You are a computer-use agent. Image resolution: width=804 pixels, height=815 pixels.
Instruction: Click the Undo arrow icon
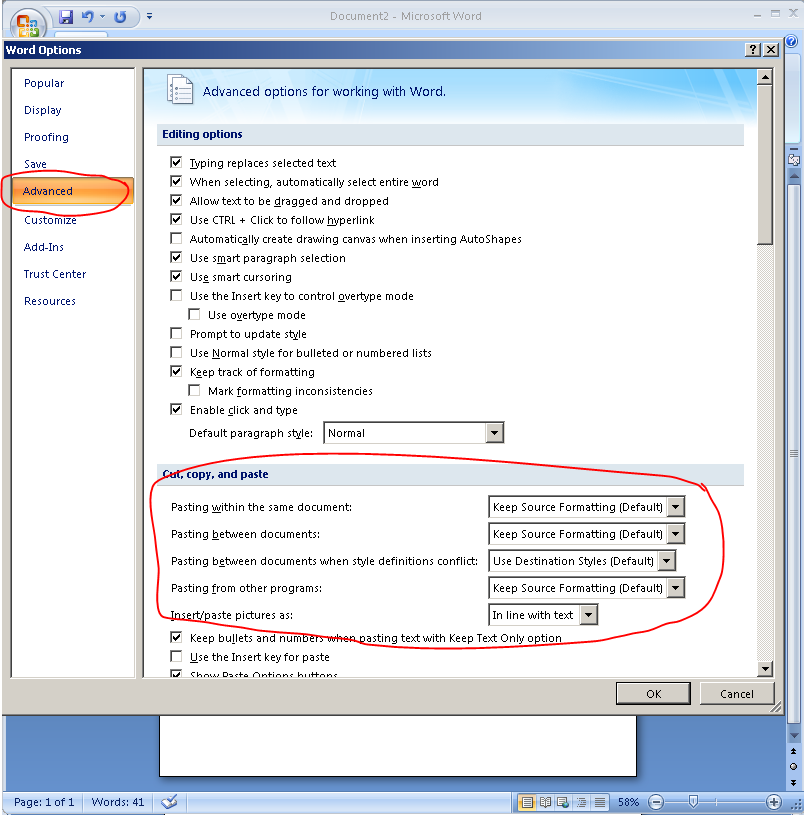click(x=87, y=17)
